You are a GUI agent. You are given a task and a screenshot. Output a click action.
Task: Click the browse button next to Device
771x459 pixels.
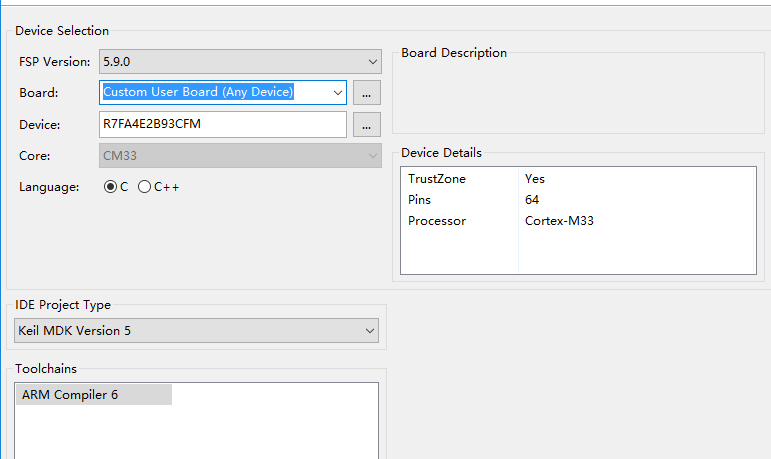tap(367, 125)
